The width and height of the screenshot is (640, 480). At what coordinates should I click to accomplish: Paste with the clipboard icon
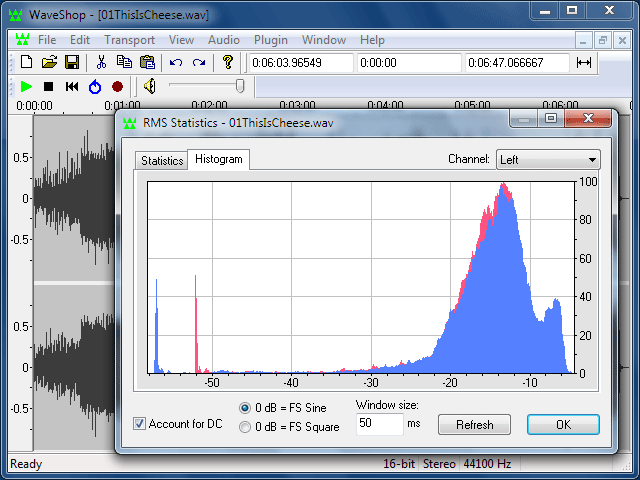pyautogui.click(x=147, y=62)
